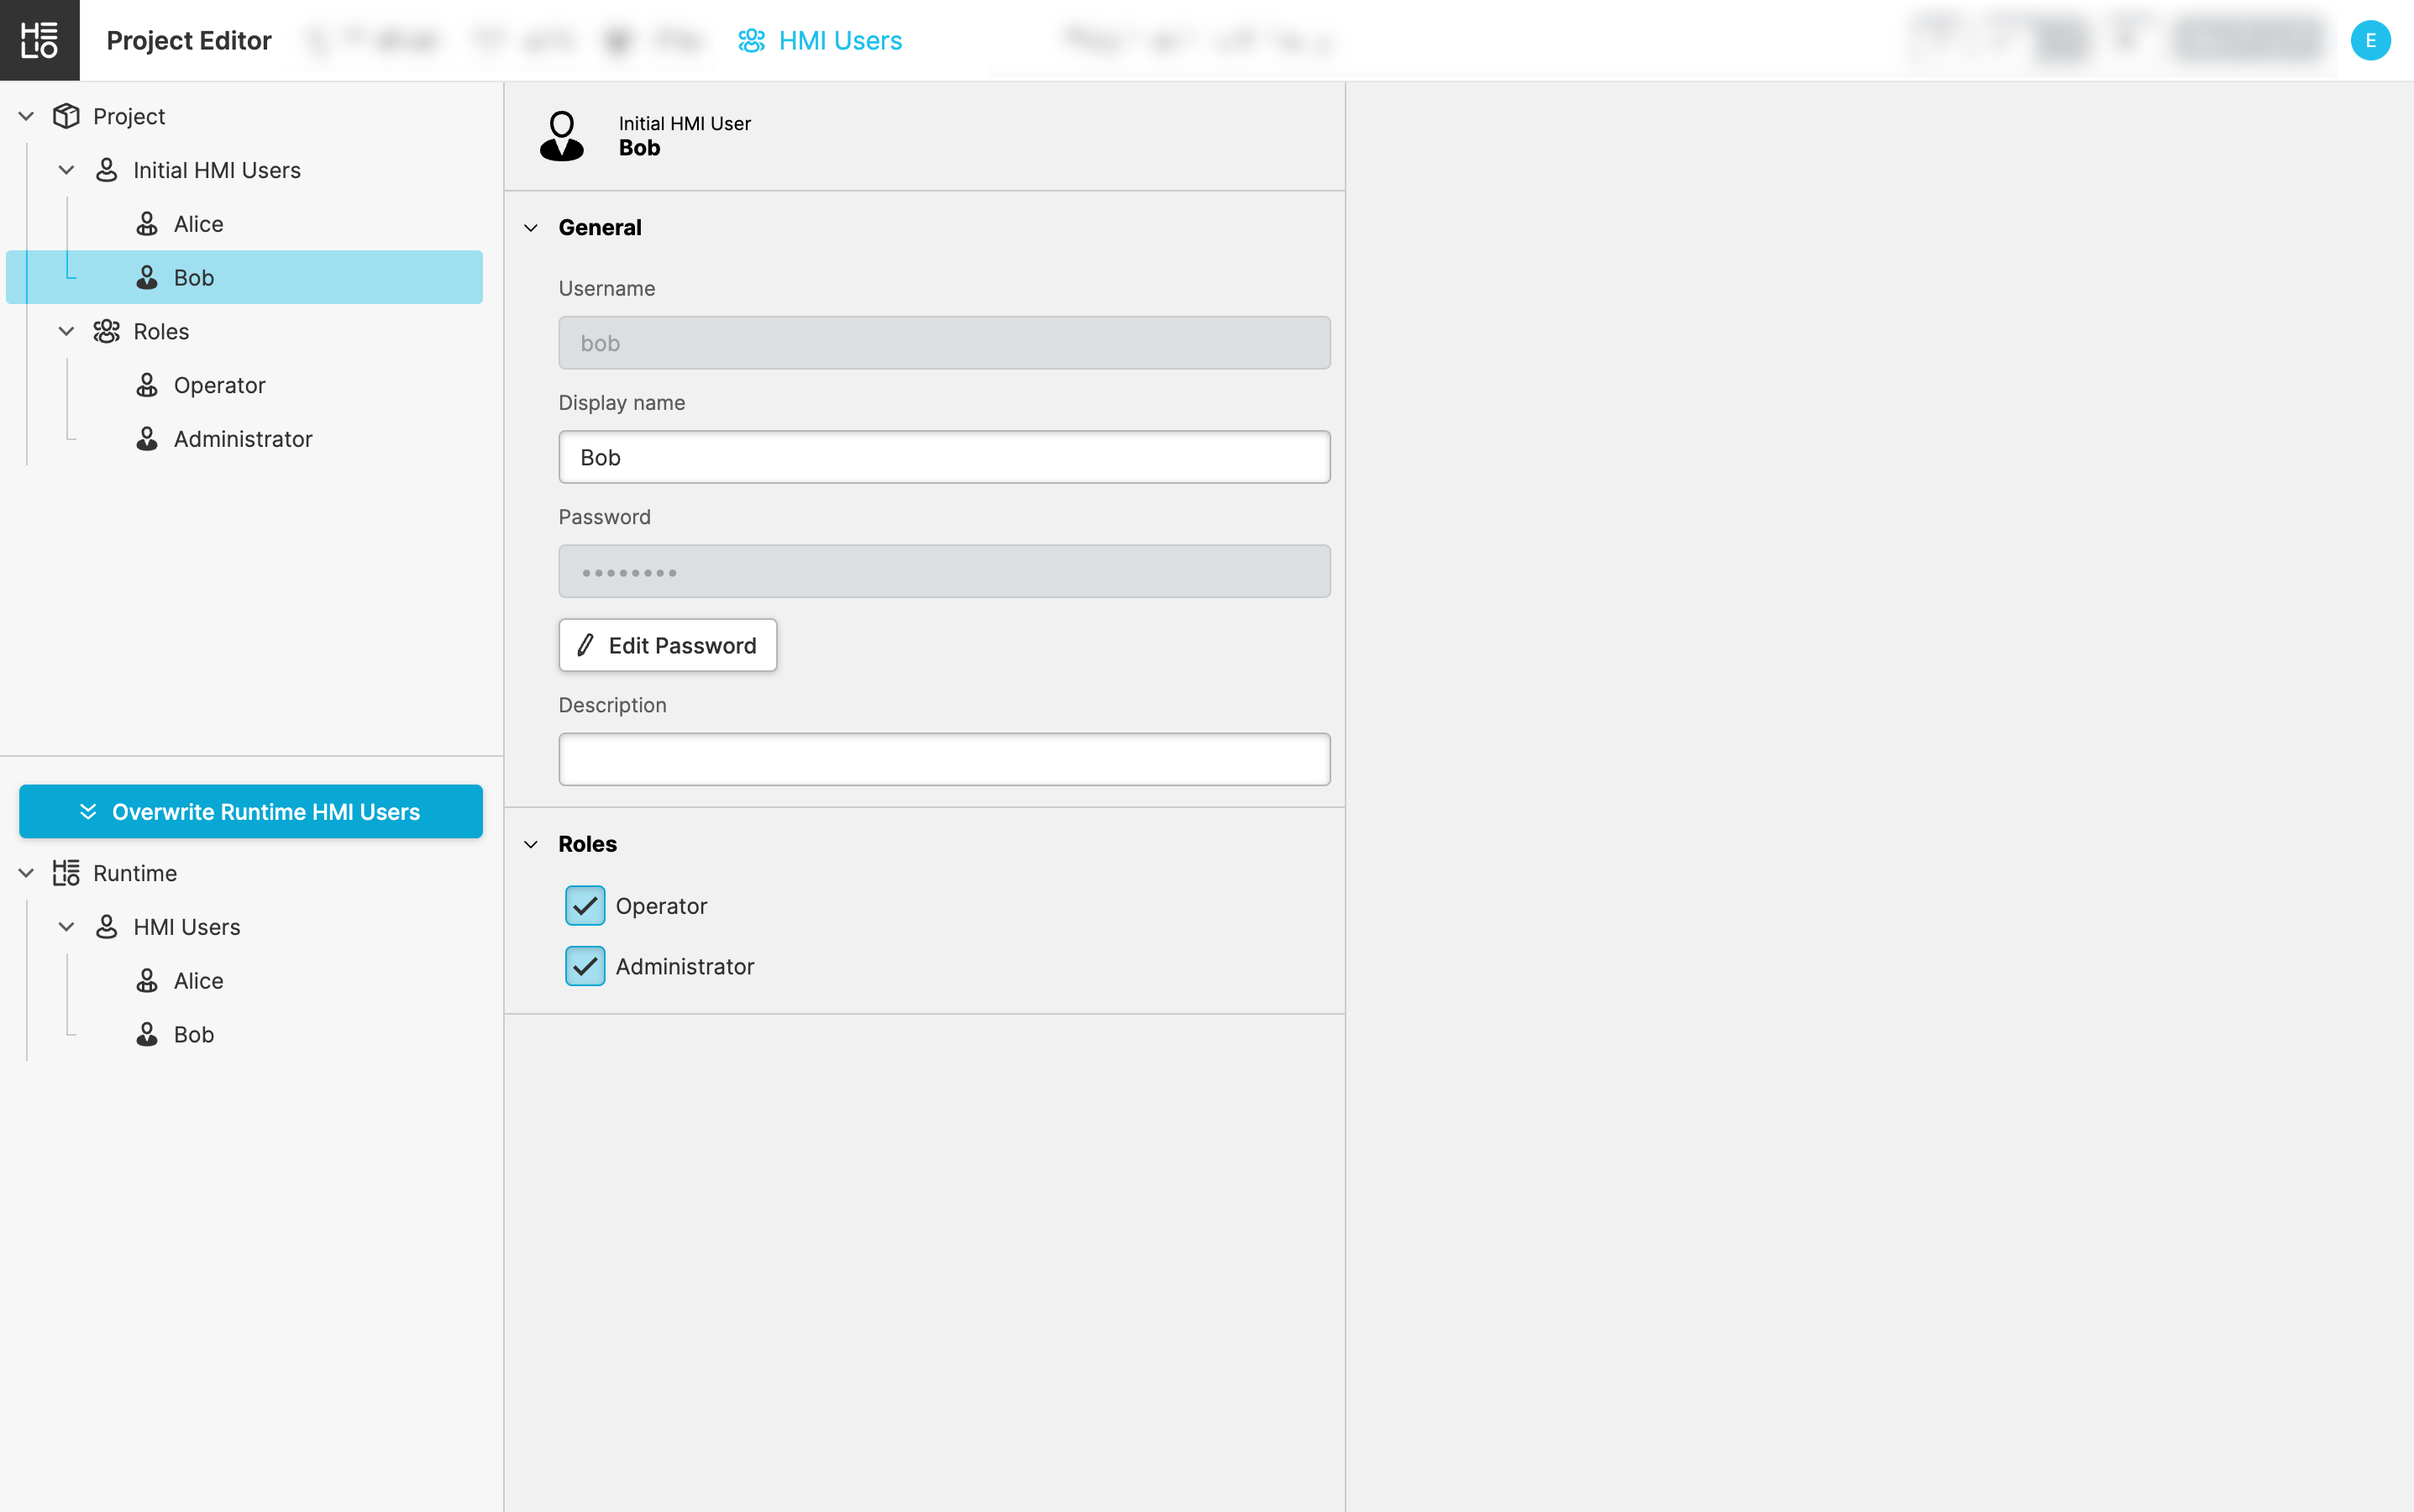Collapse the General section
The image size is (2414, 1512).
pos(531,228)
